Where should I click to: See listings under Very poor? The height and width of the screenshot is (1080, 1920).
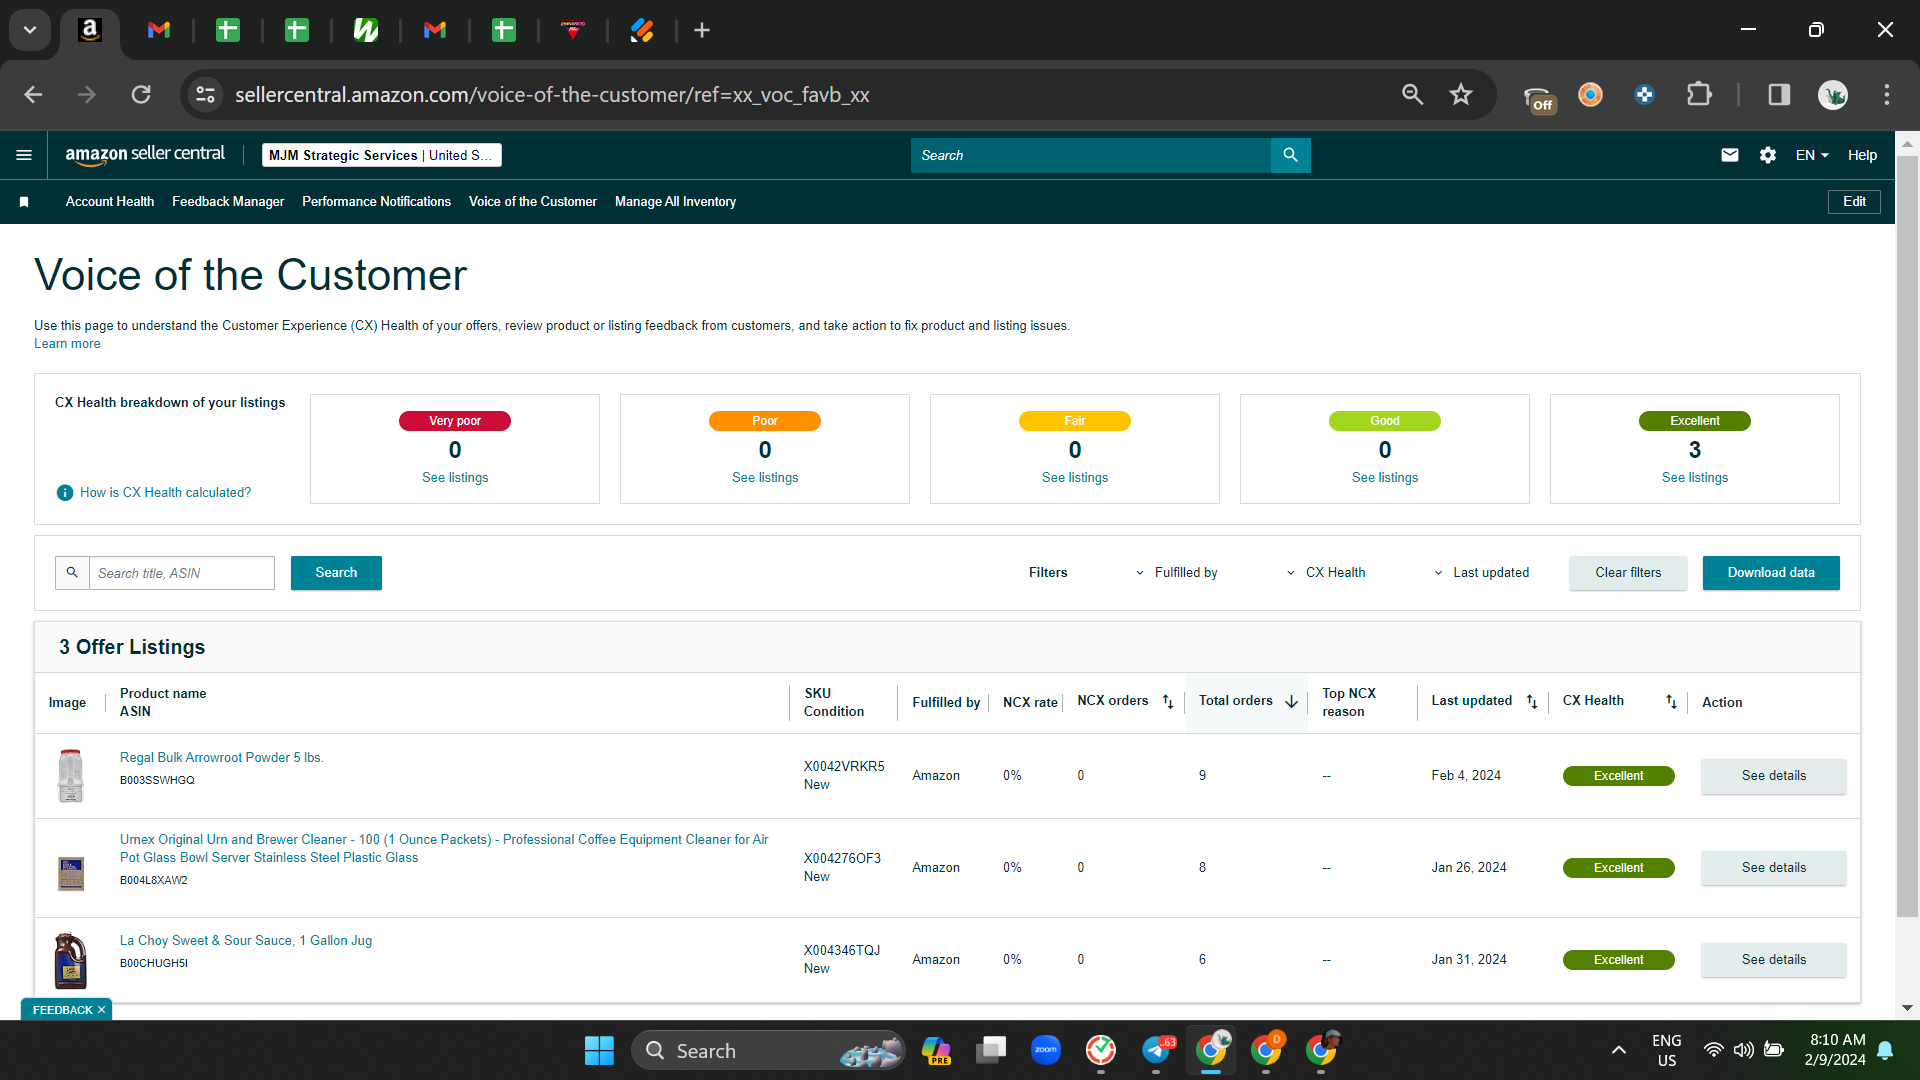point(455,478)
